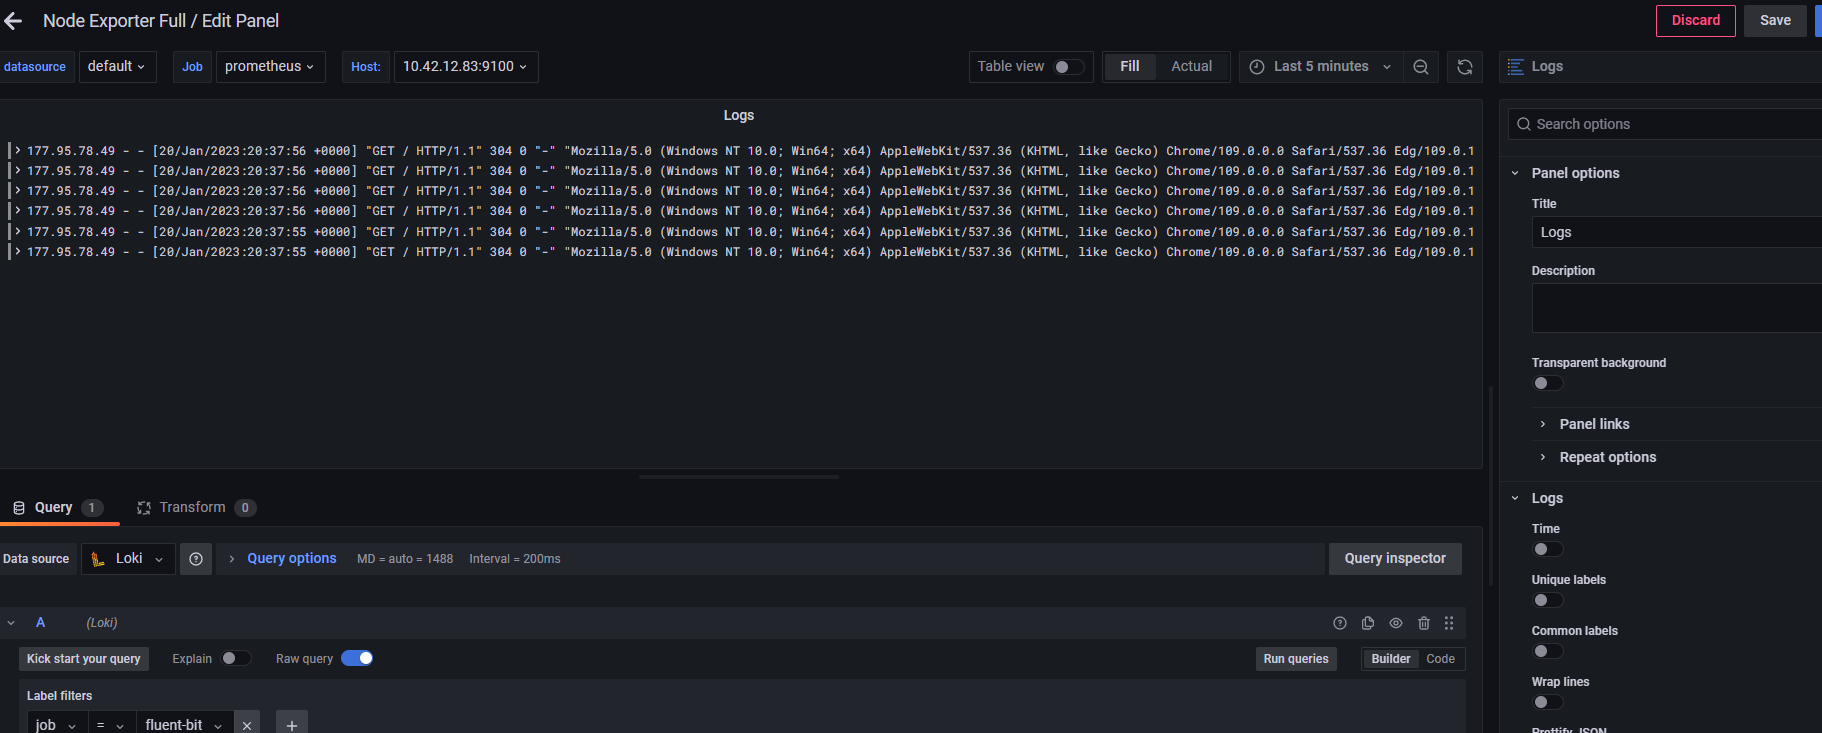Click the Save button

coord(1776,21)
